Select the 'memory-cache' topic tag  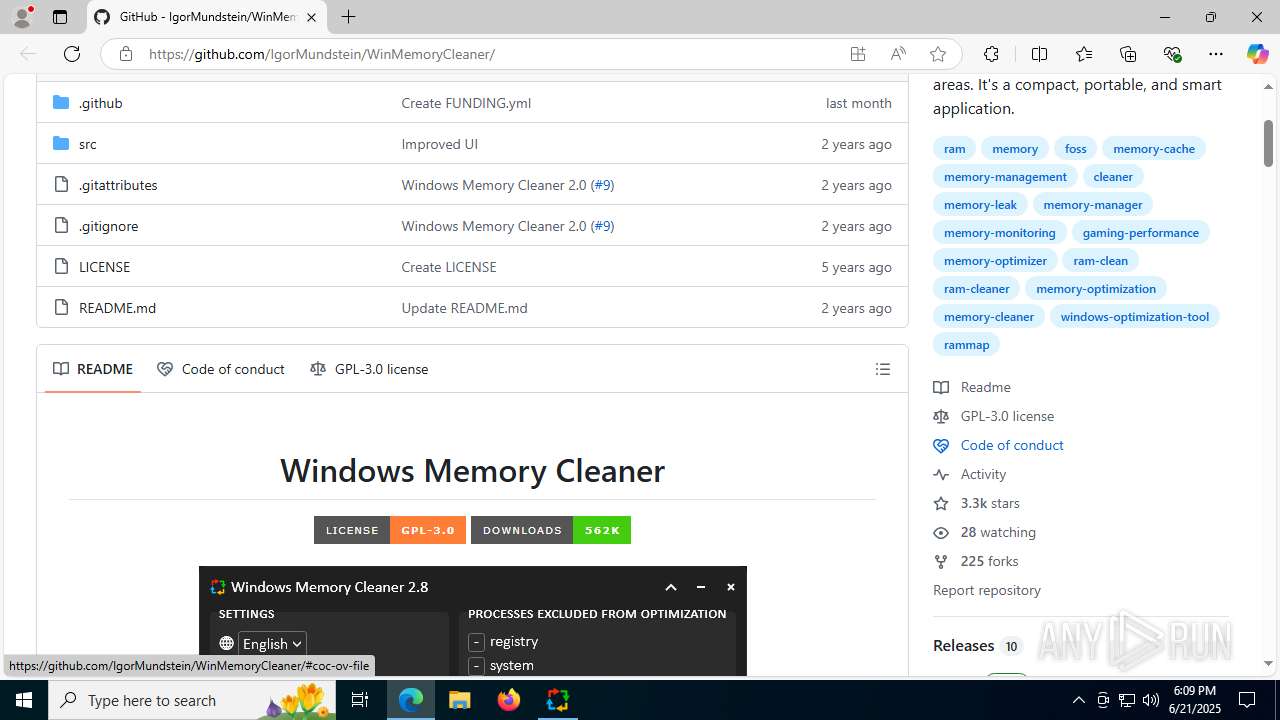[x=1154, y=148]
